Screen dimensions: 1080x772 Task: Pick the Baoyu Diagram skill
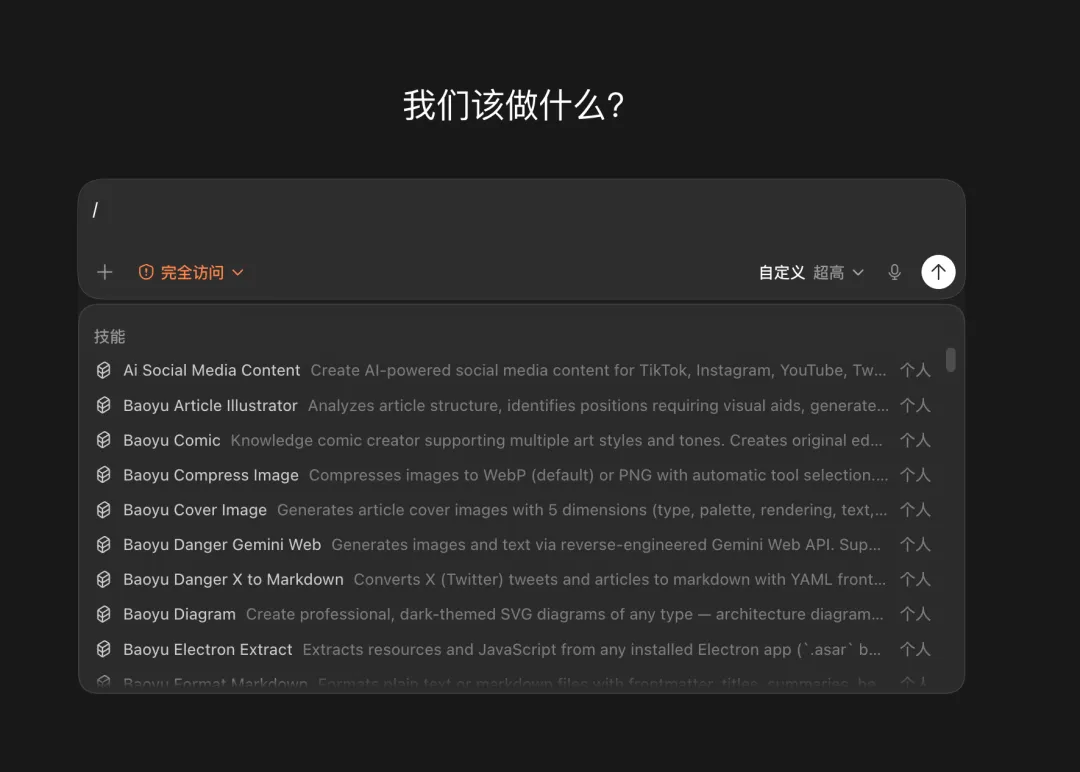pos(513,614)
